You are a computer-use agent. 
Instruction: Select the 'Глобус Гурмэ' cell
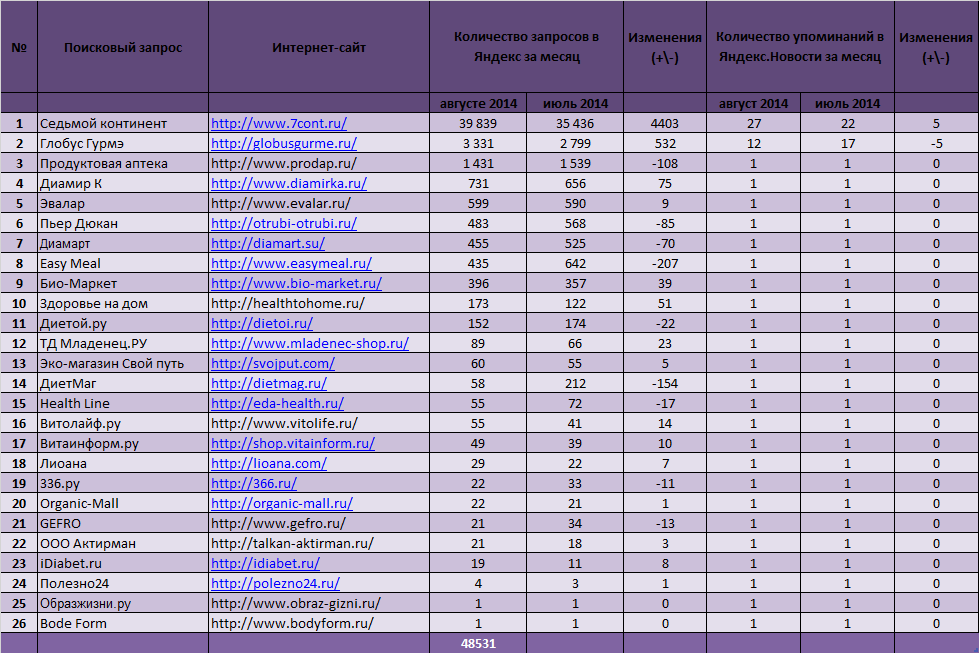pyautogui.click(x=123, y=144)
